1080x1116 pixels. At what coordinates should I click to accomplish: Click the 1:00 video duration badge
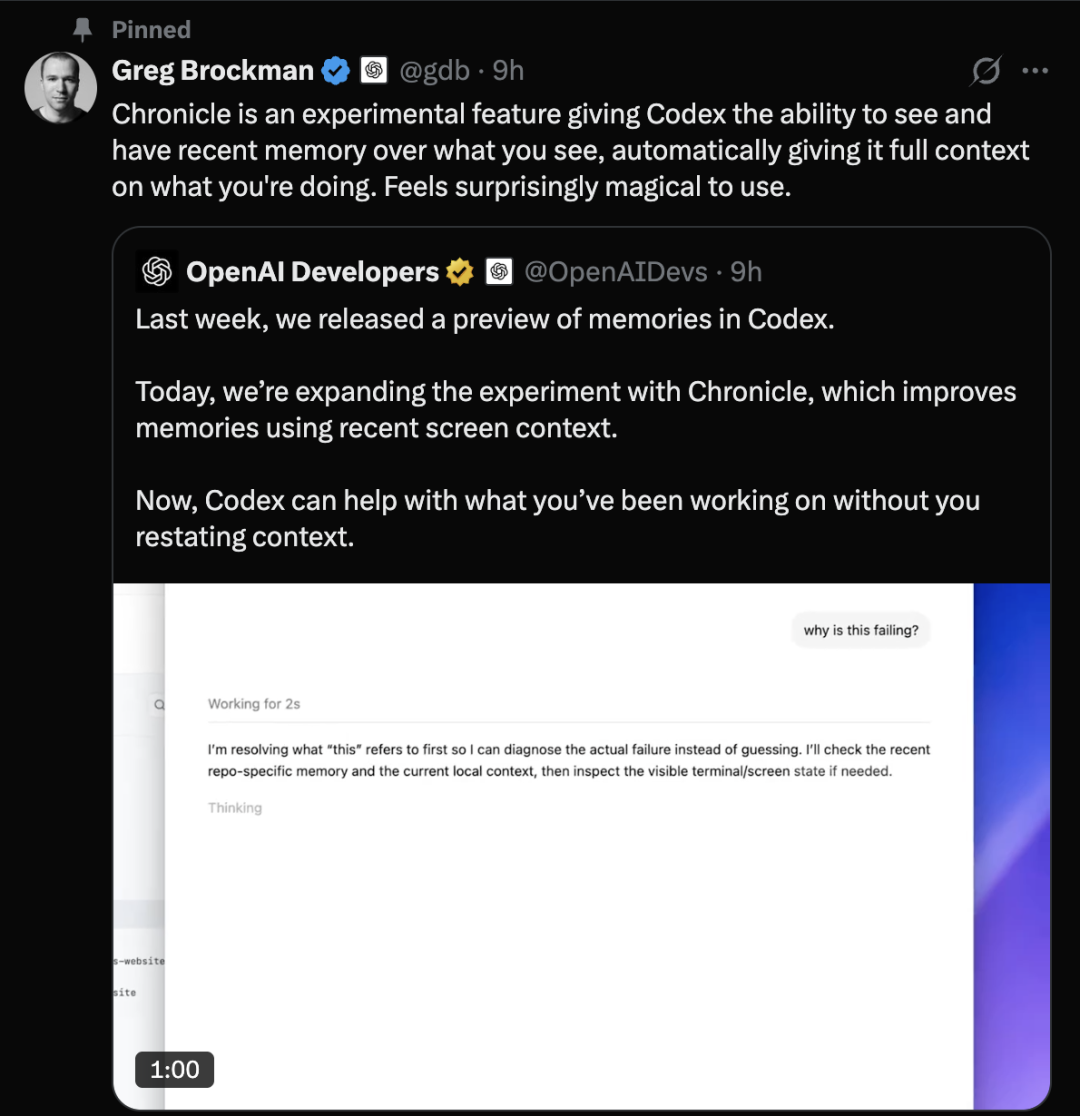(175, 1070)
